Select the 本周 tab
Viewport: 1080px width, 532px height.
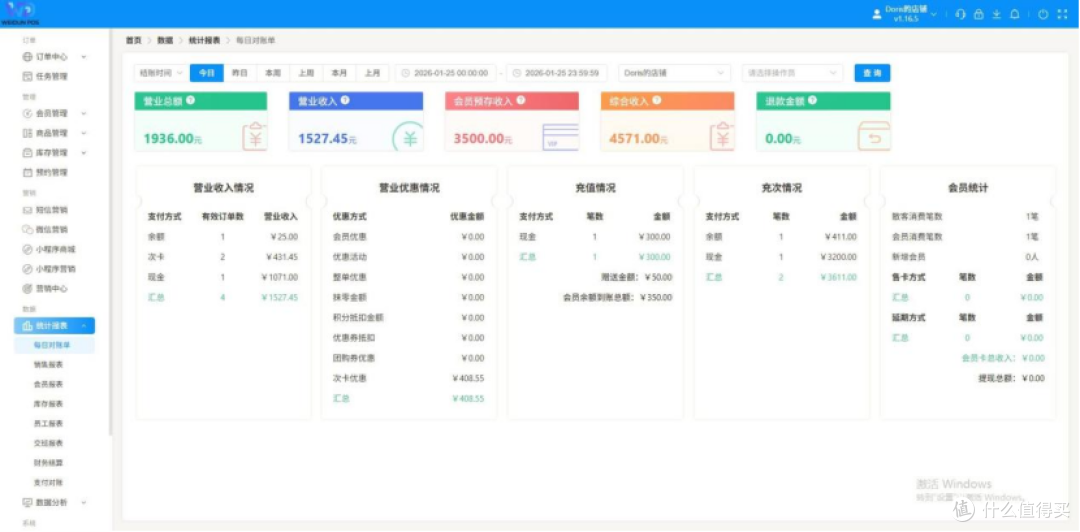[x=273, y=73]
